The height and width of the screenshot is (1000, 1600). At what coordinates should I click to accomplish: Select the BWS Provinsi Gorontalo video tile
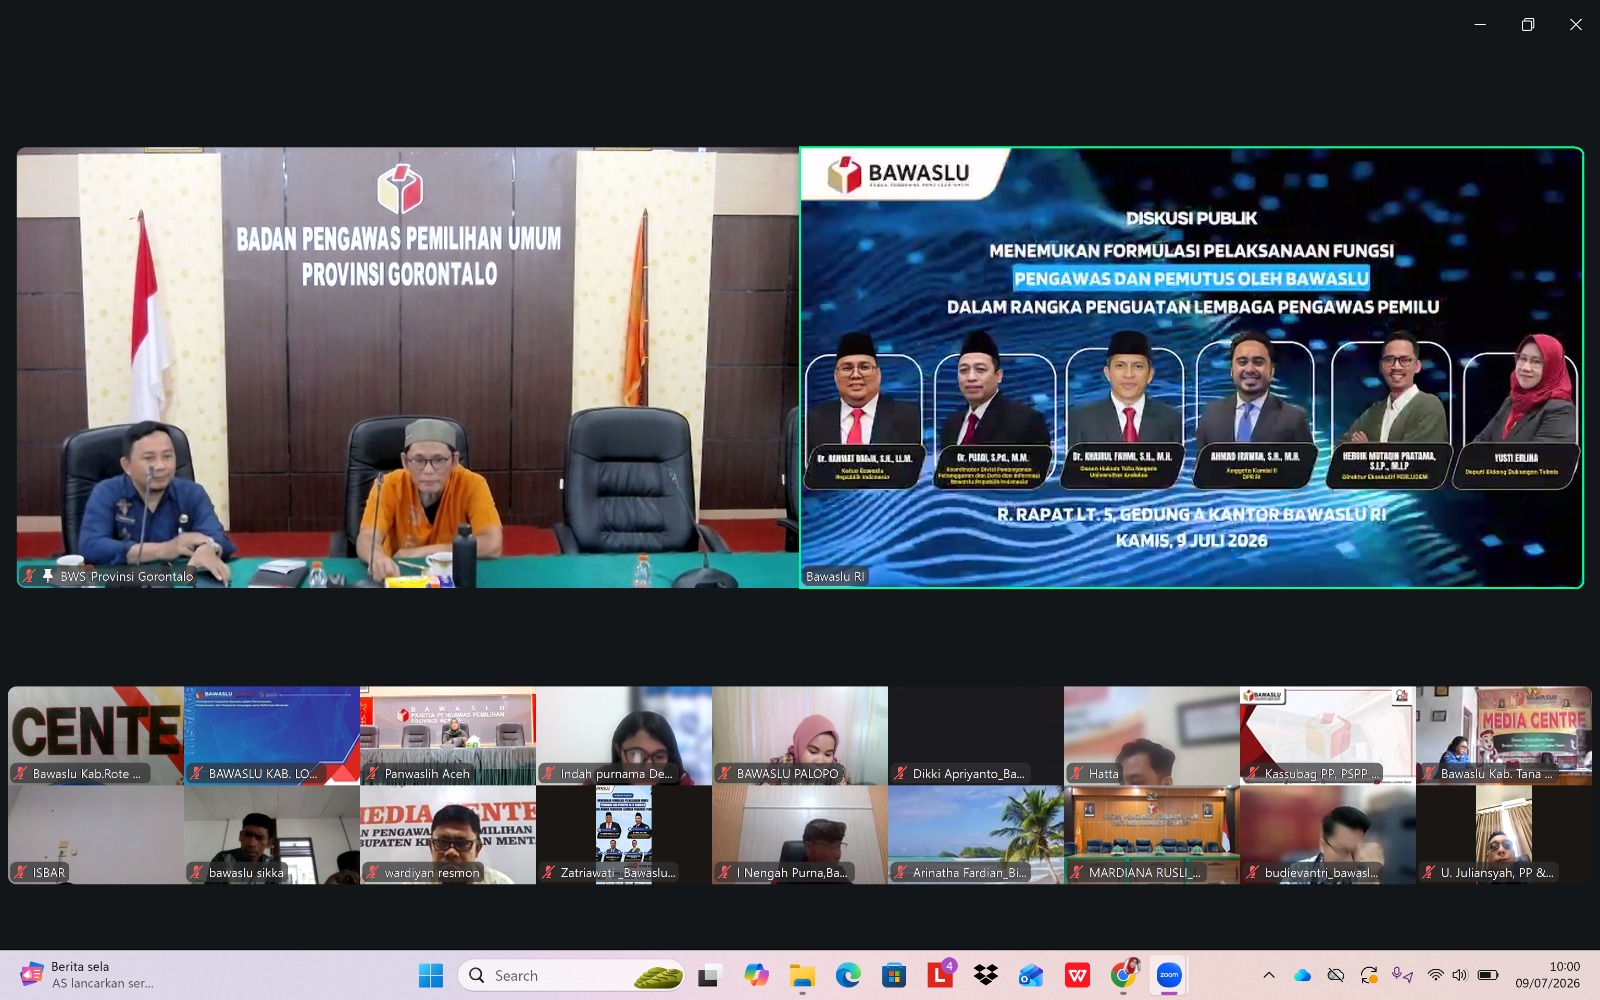point(408,368)
